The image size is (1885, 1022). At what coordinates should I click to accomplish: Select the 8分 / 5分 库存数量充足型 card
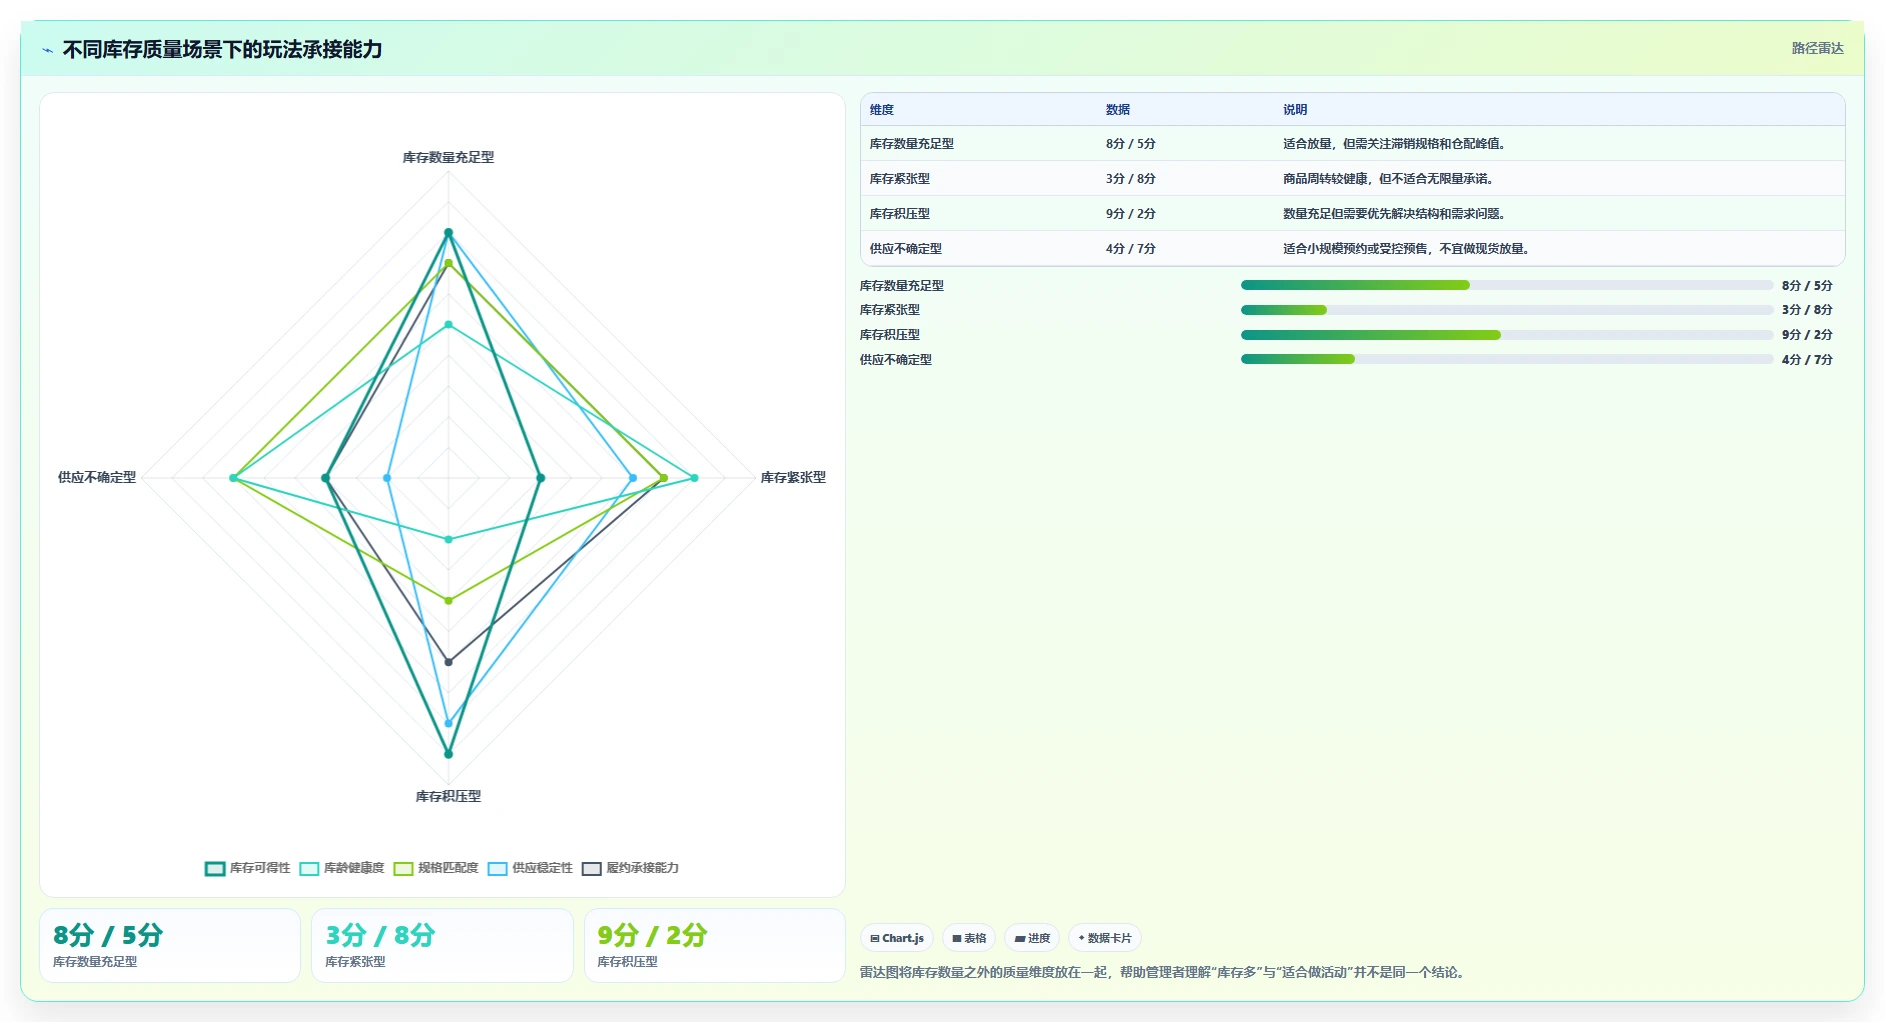pos(170,945)
